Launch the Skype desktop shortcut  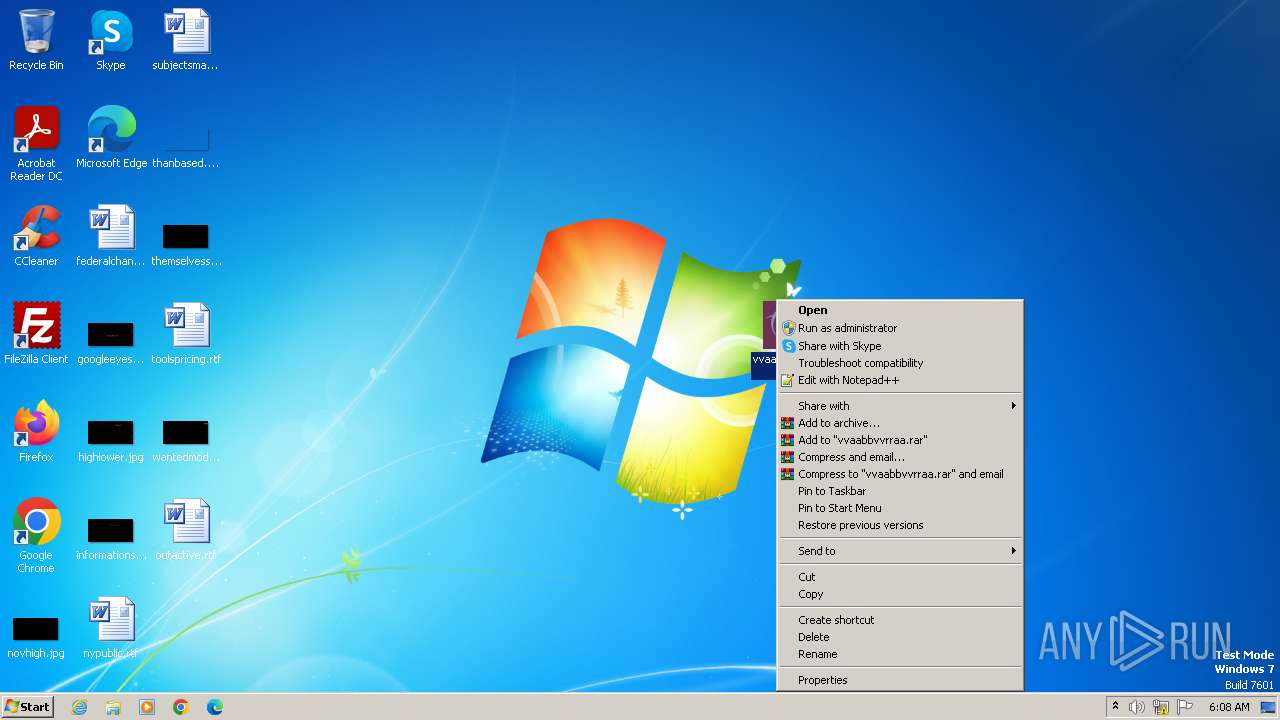111,40
